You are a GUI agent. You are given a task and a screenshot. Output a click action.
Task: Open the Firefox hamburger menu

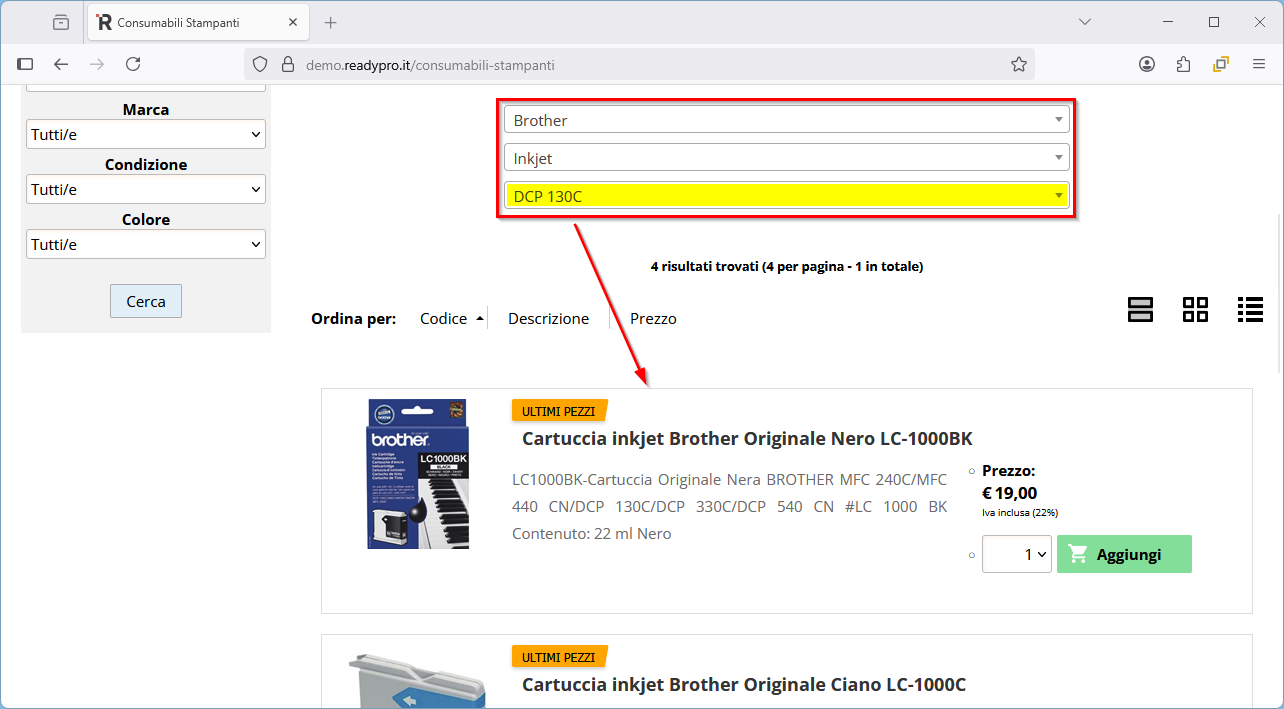click(1259, 64)
